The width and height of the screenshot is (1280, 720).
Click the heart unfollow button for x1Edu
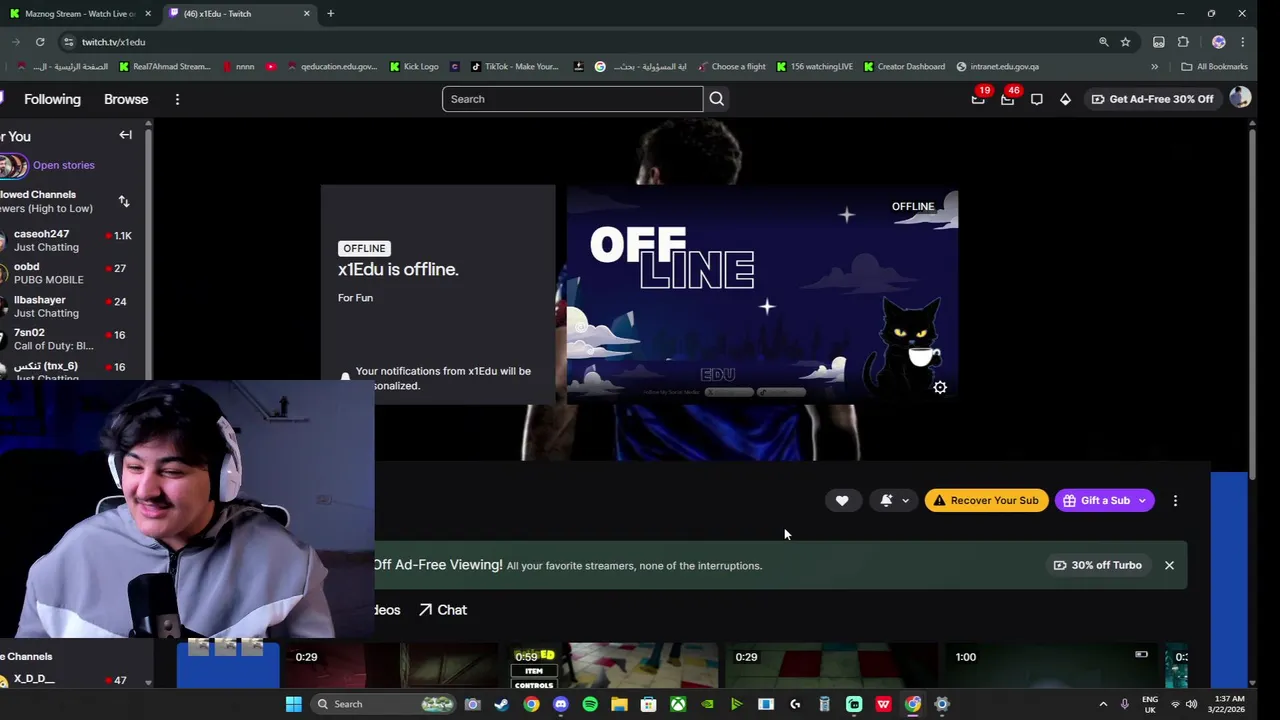coord(842,500)
